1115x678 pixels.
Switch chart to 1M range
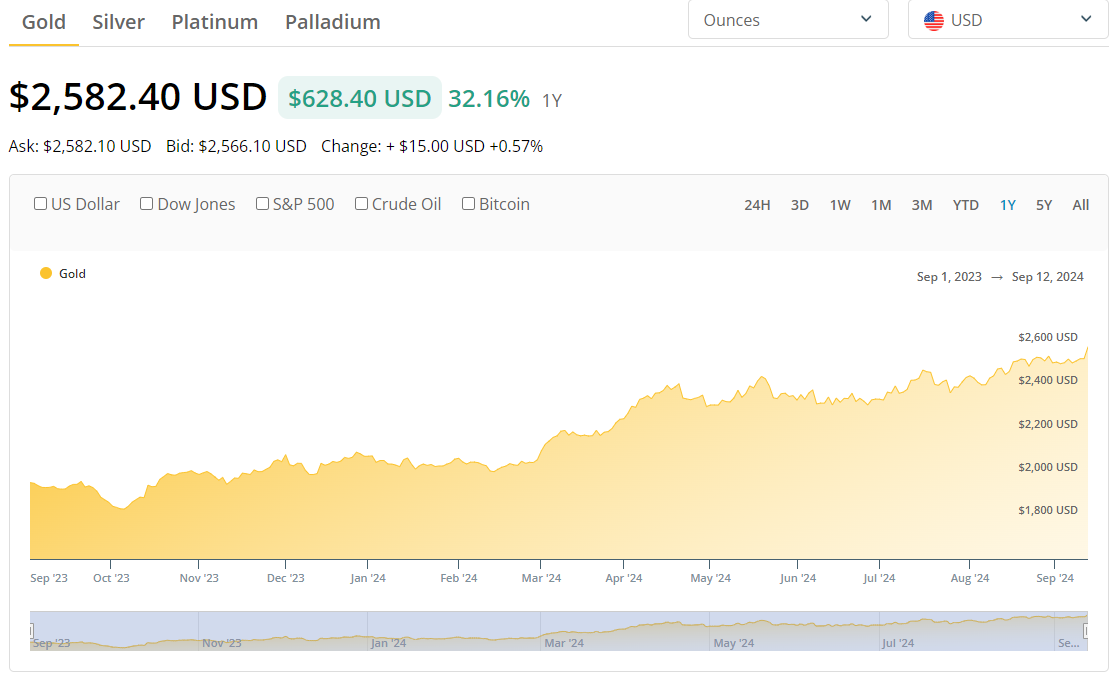coord(881,205)
